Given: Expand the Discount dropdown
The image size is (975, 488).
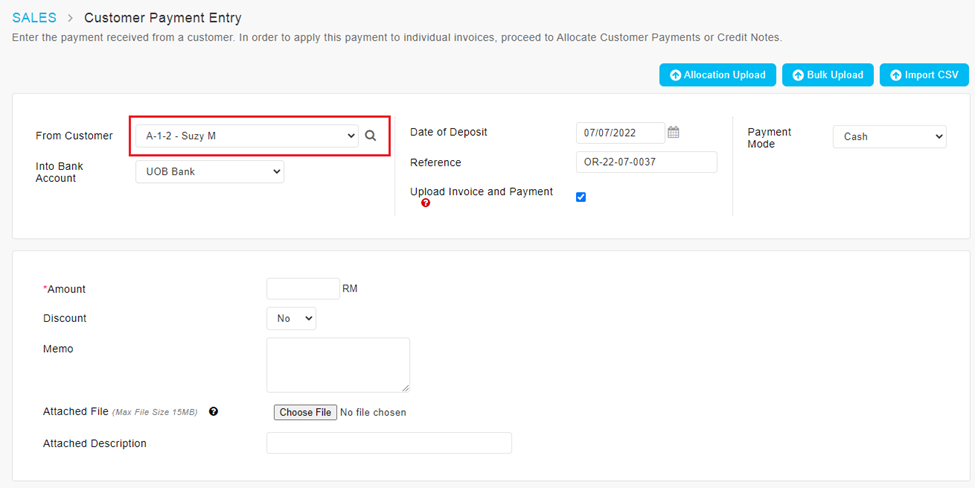Looking at the screenshot, I should click(x=291, y=319).
